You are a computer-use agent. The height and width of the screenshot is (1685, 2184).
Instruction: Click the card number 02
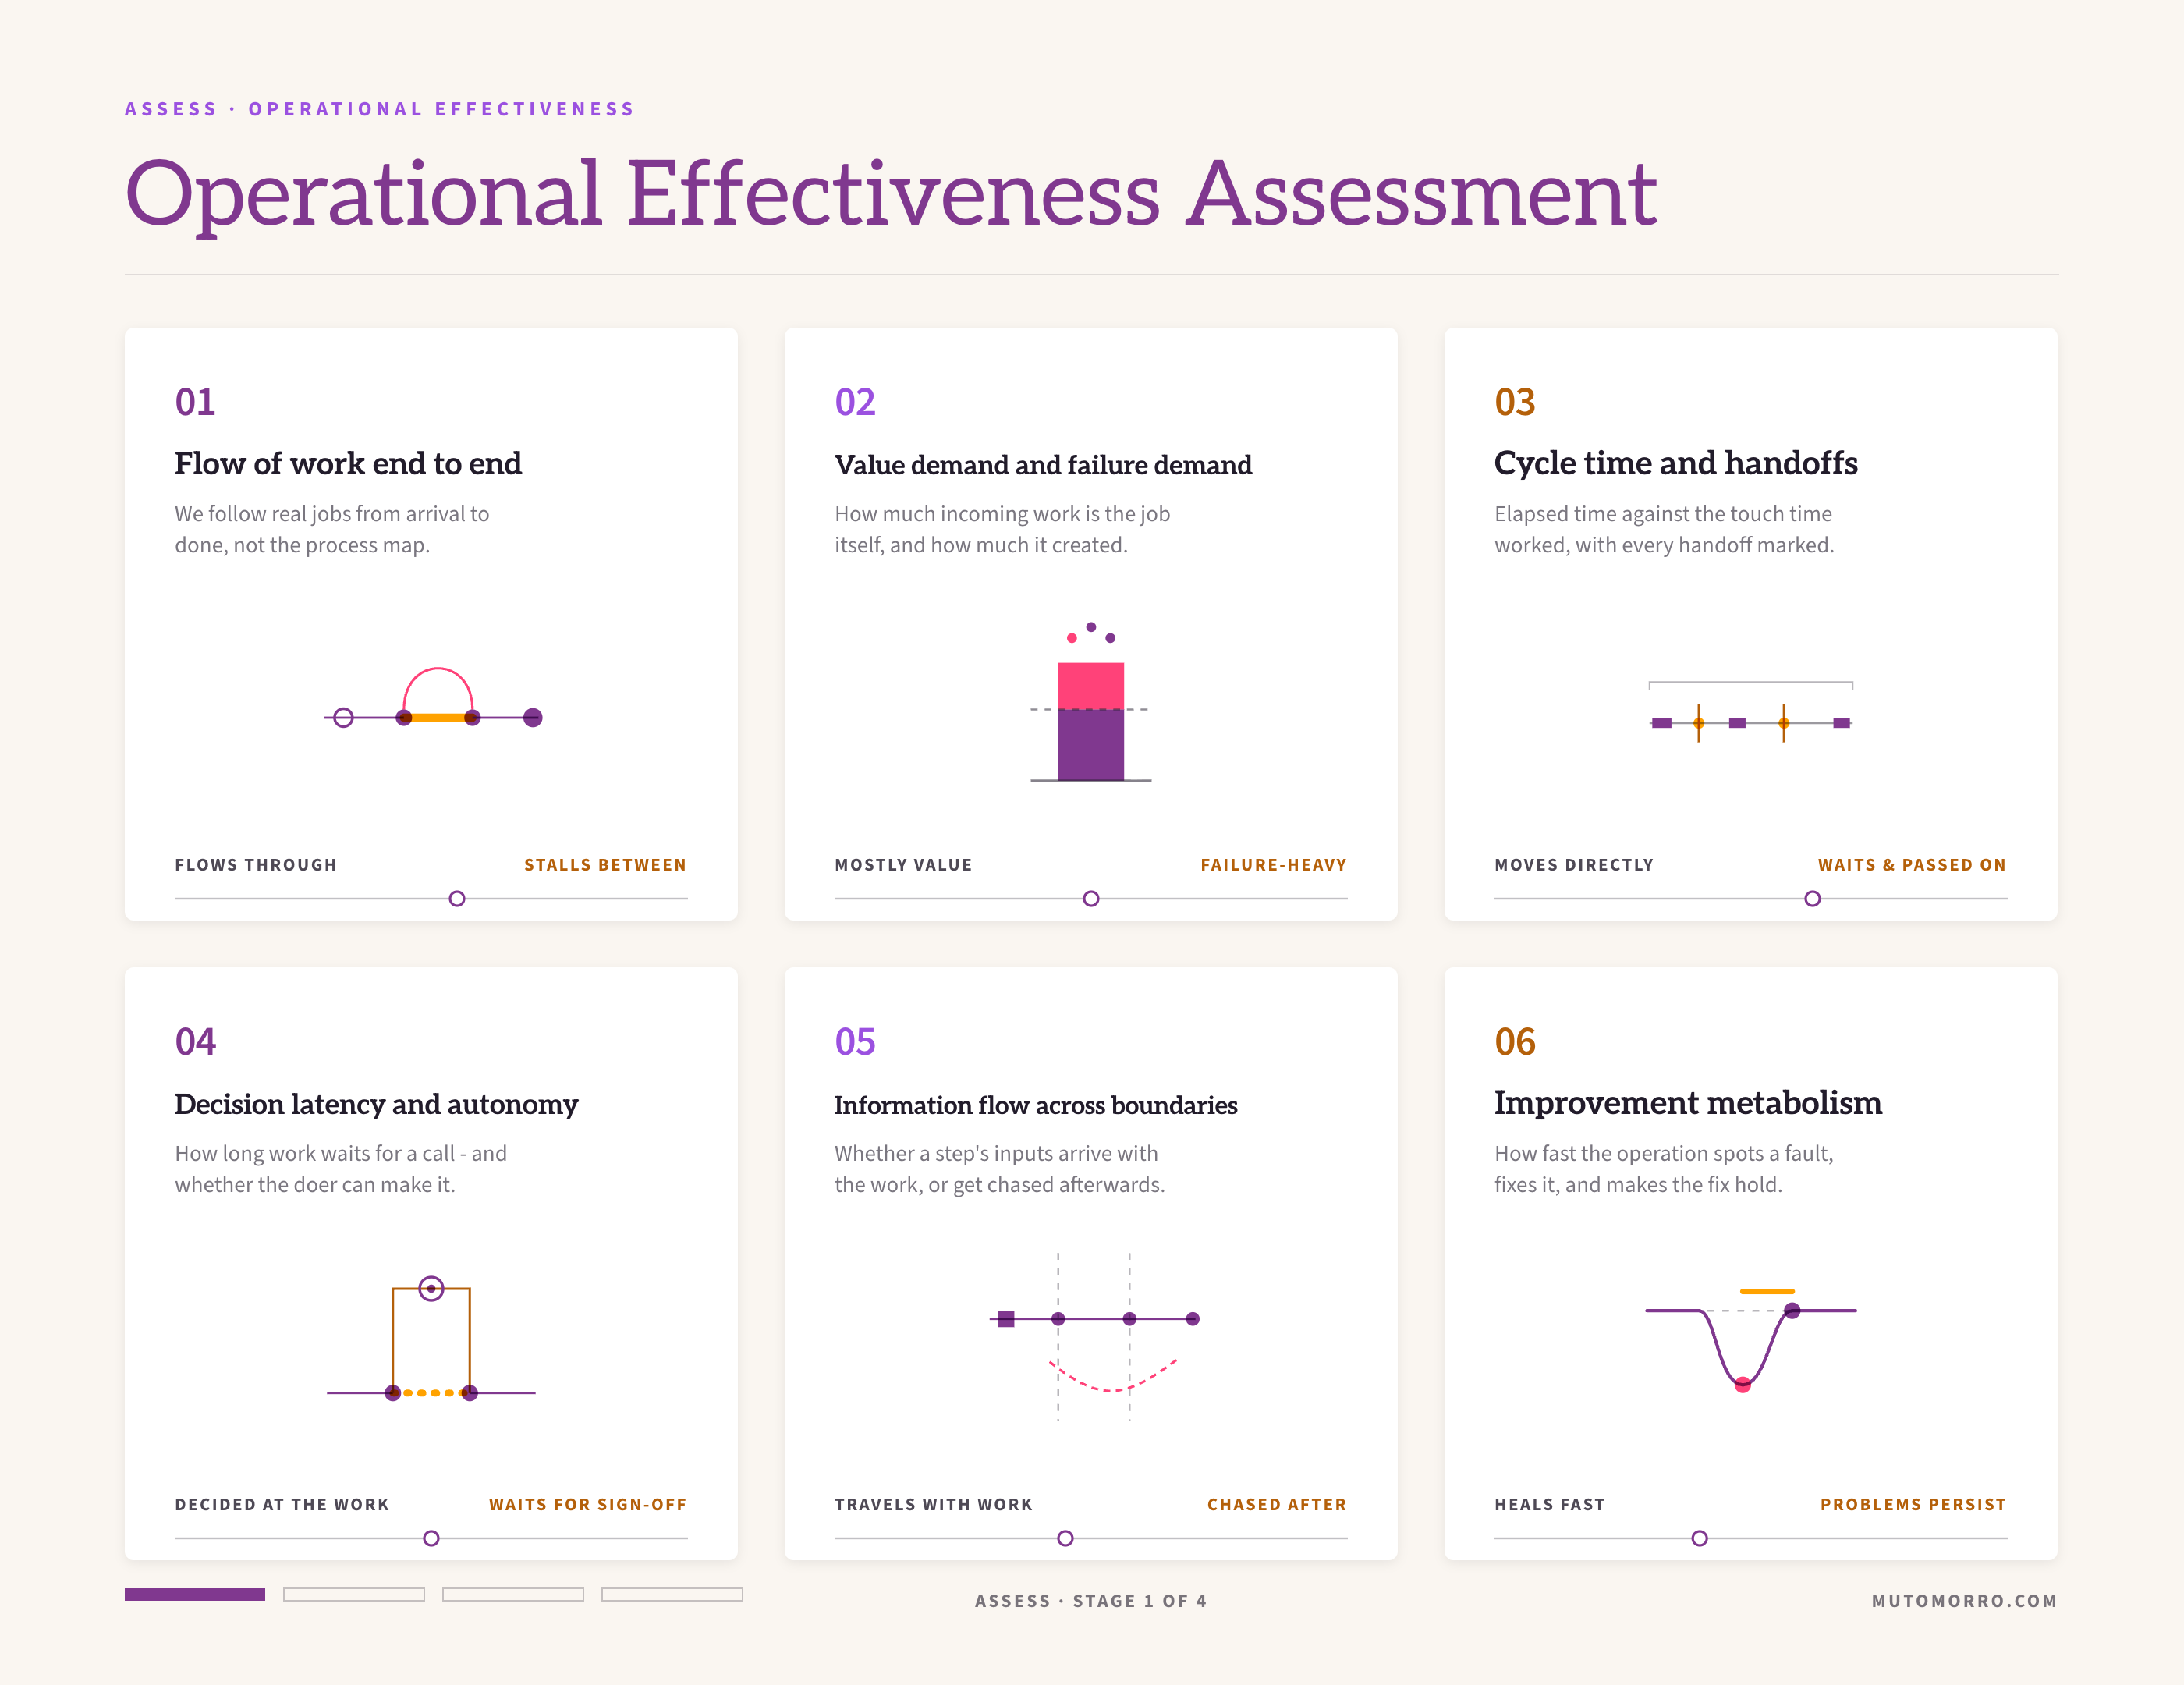click(855, 402)
